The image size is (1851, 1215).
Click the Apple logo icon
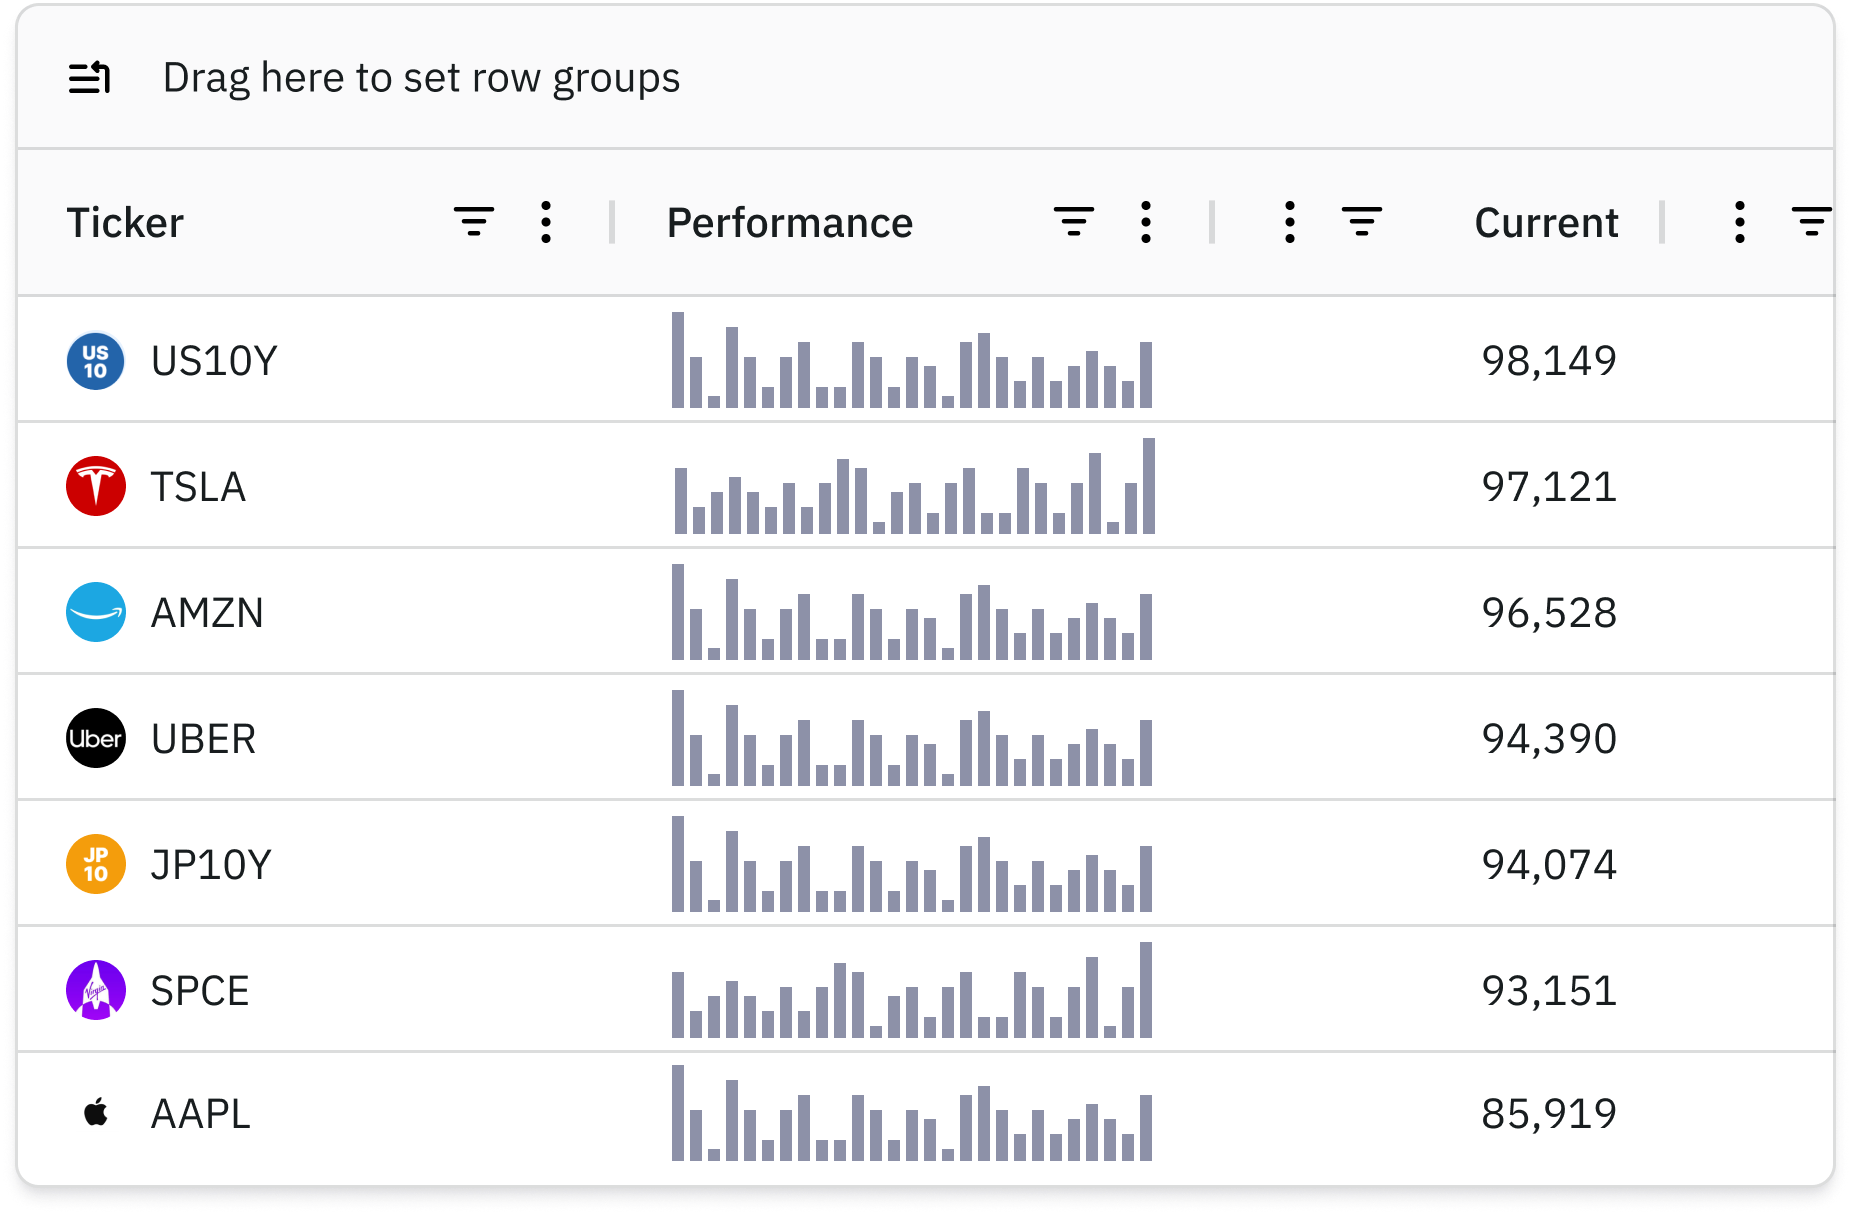pos(95,1113)
